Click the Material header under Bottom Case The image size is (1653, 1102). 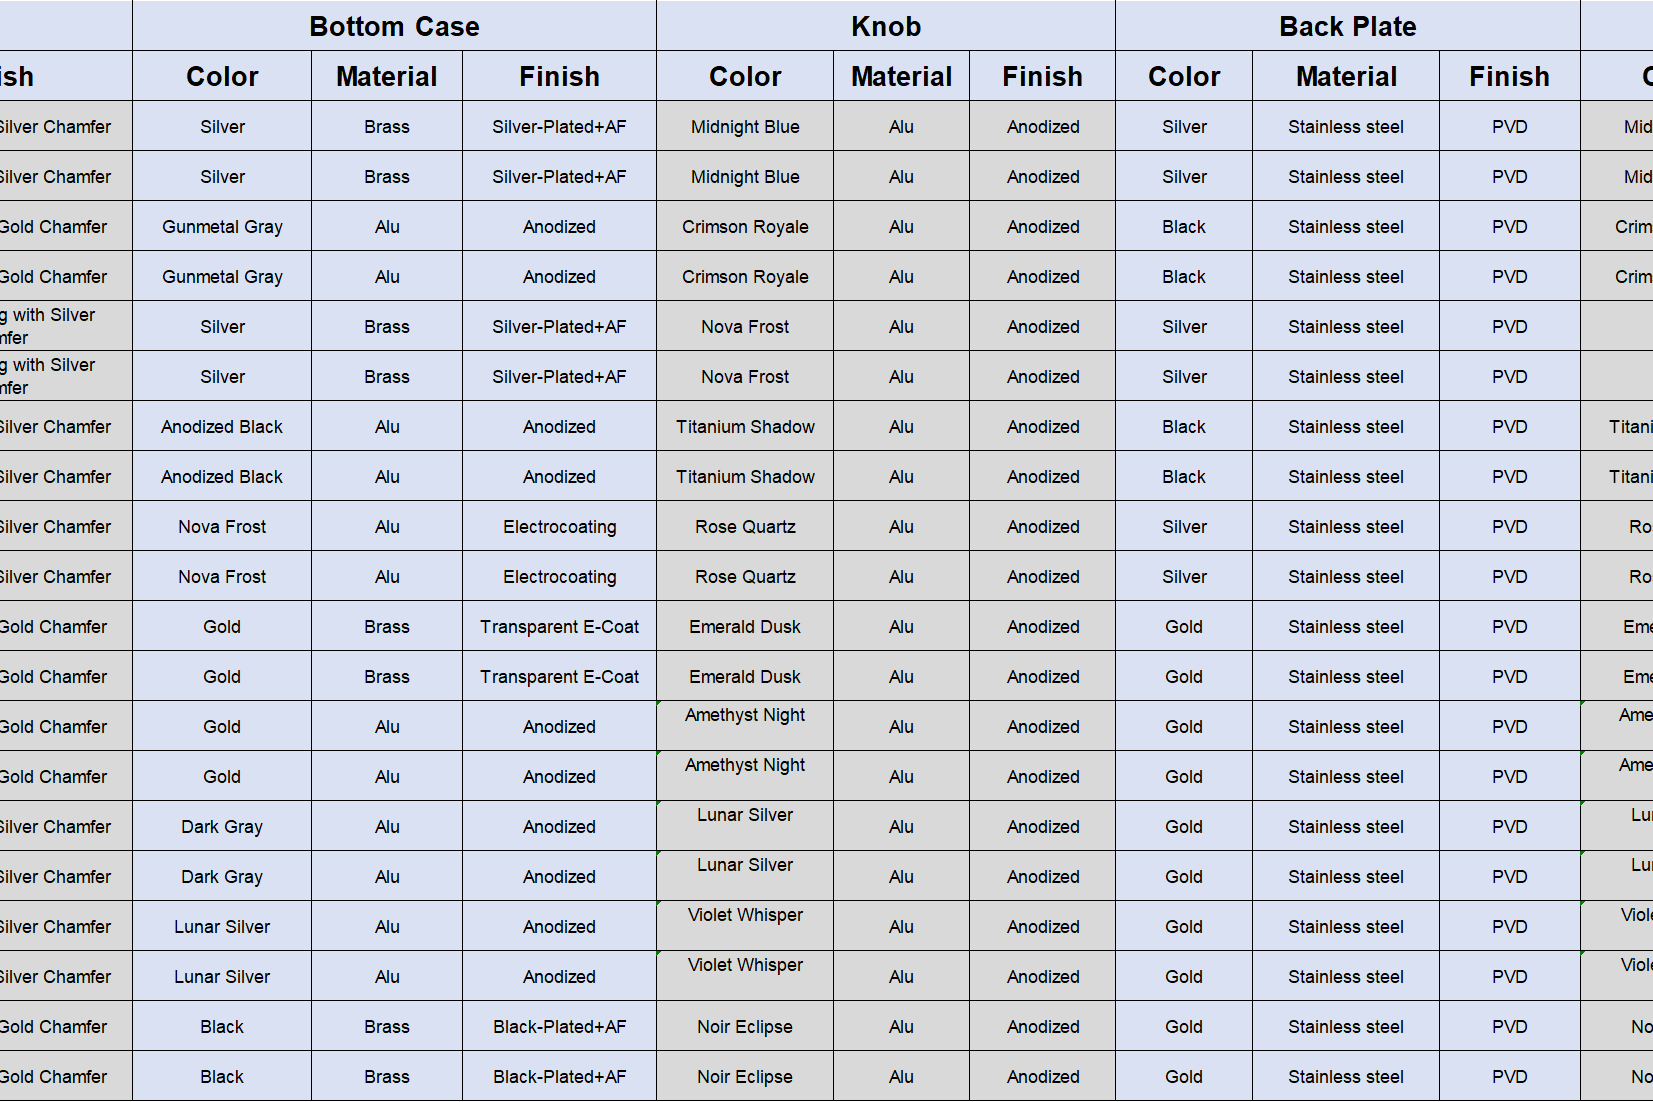[x=387, y=76]
